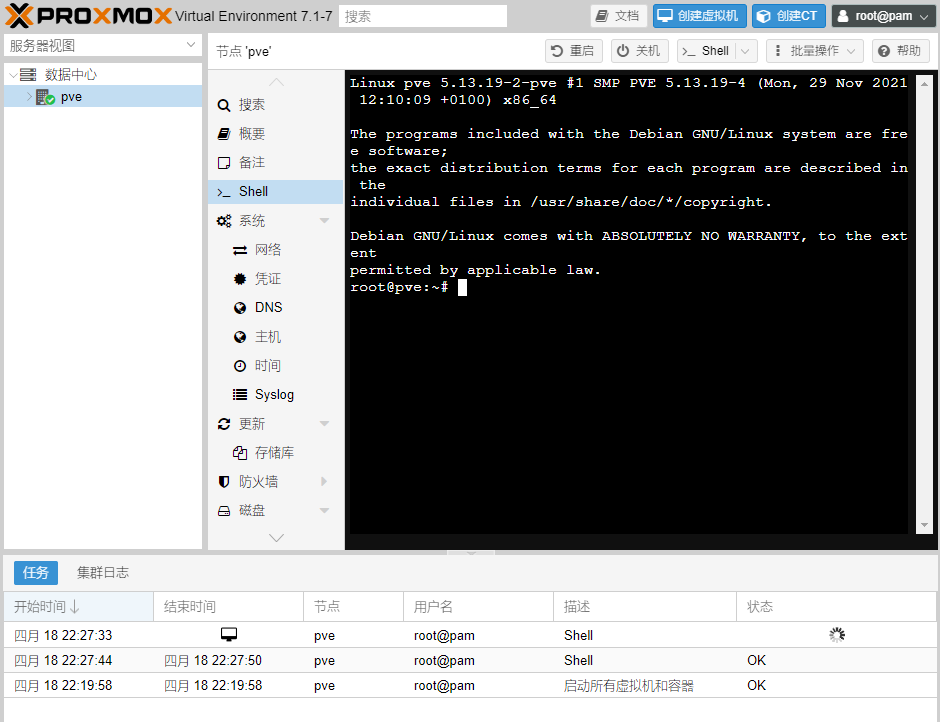Image resolution: width=940 pixels, height=722 pixels.
Task: Open the Shell button dropdown arrow
Action: click(745, 51)
